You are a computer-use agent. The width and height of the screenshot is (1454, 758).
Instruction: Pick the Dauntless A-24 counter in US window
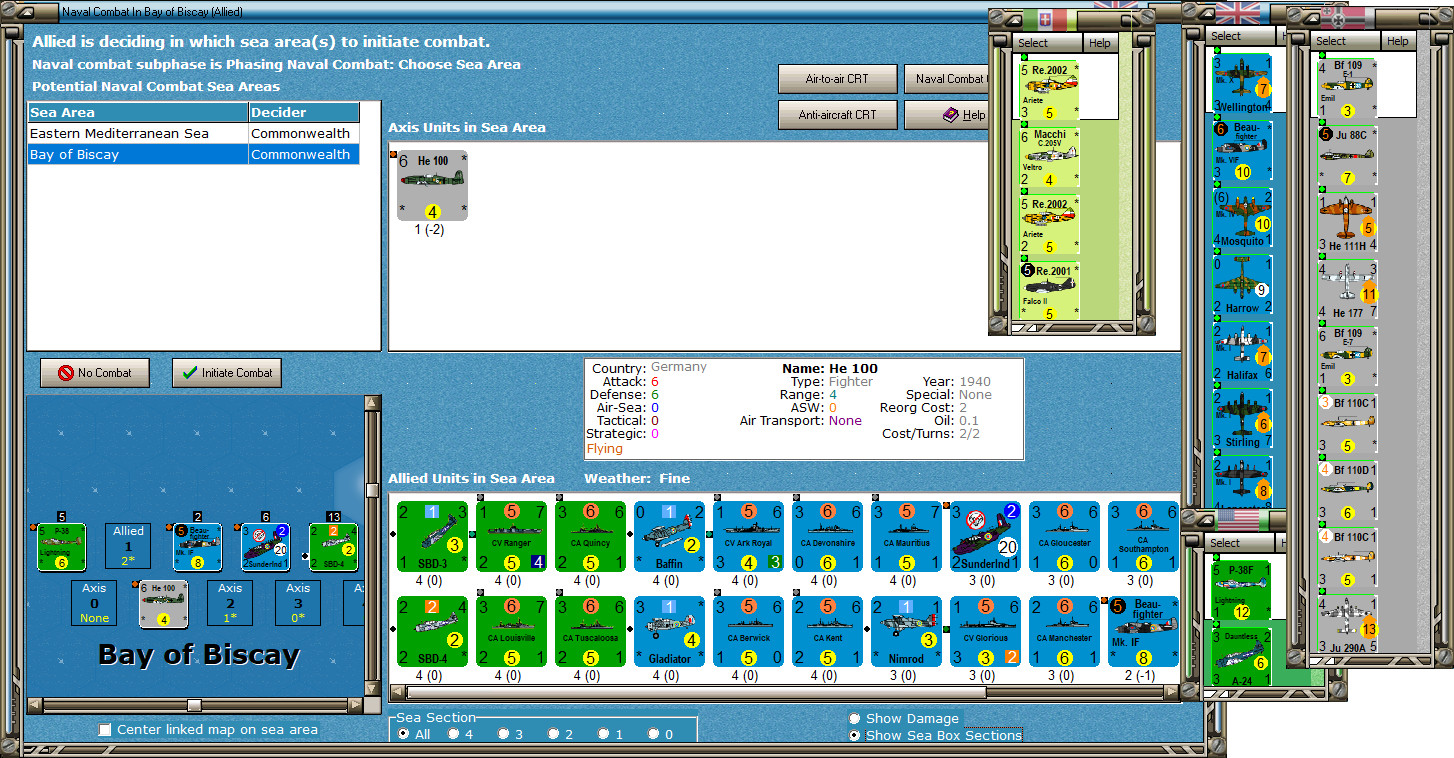(1242, 655)
